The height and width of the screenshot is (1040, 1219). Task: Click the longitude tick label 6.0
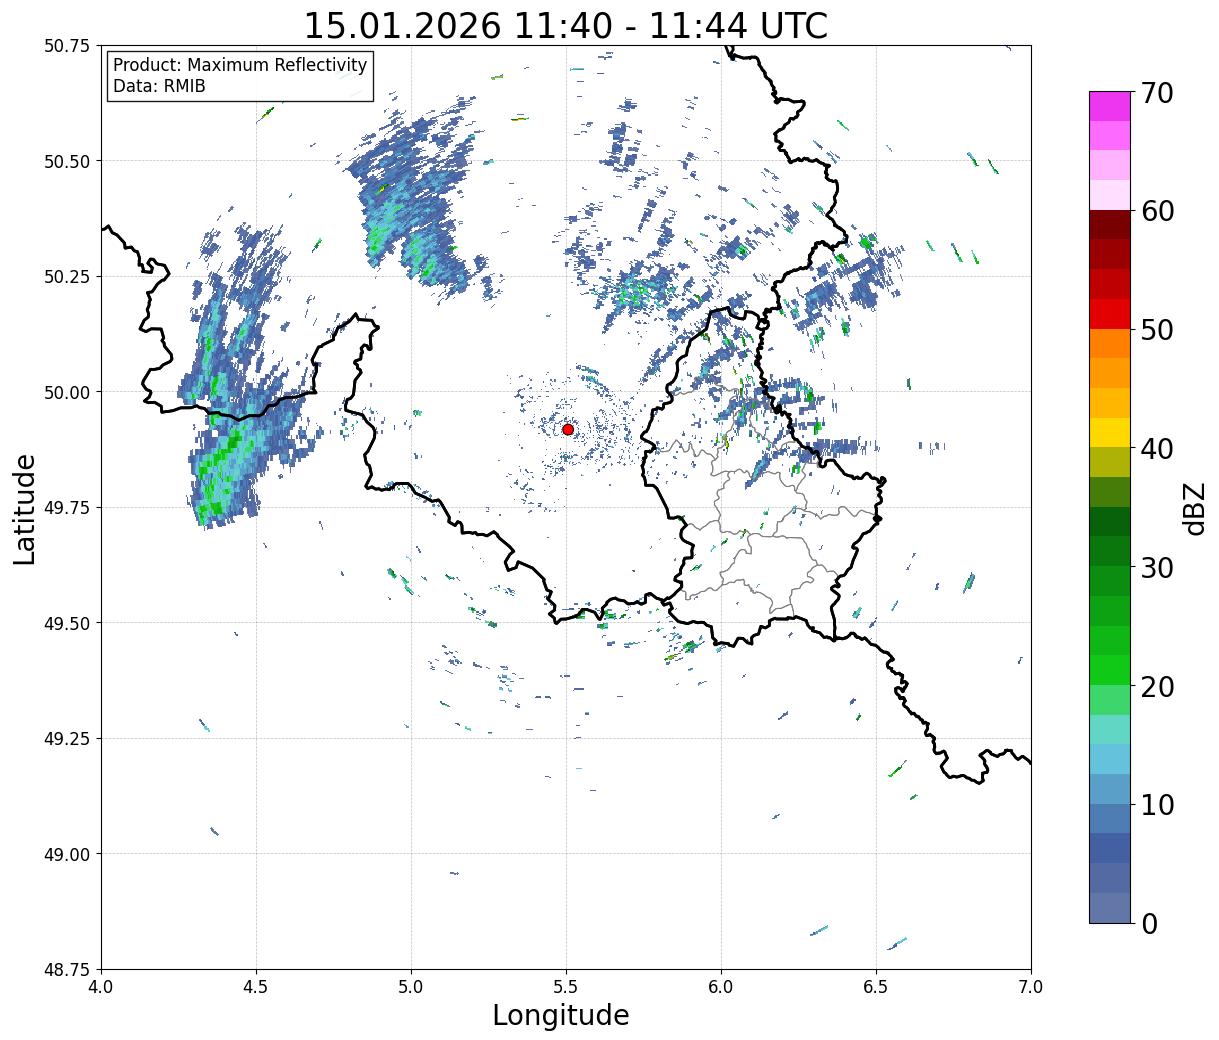(721, 987)
